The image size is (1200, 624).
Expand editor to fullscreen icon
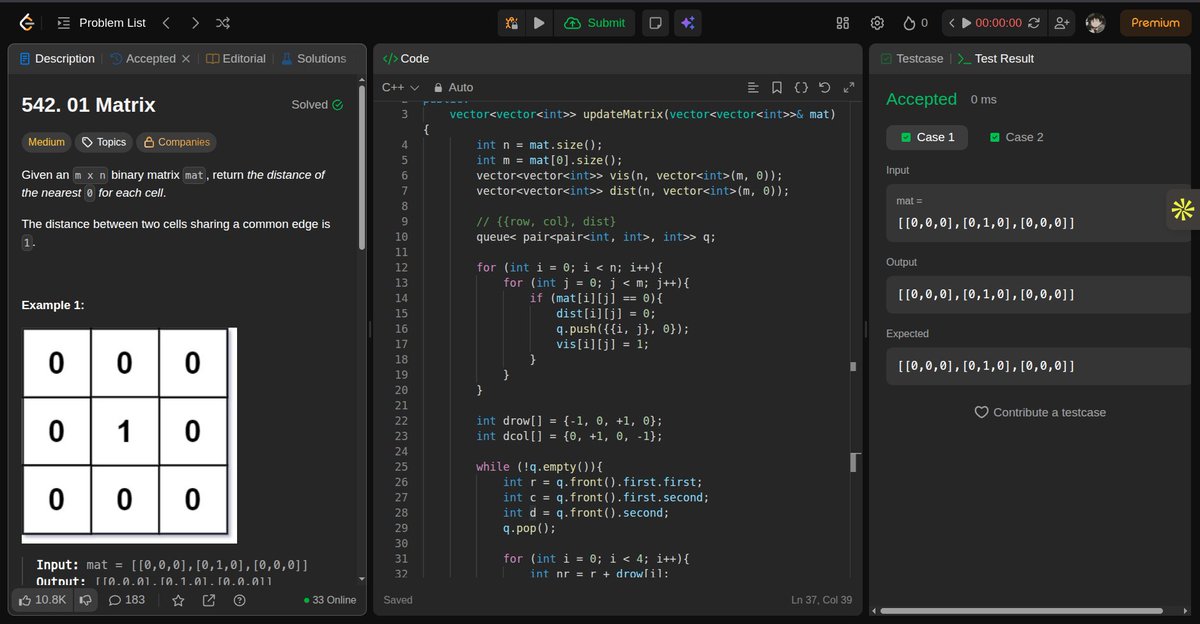tap(849, 87)
